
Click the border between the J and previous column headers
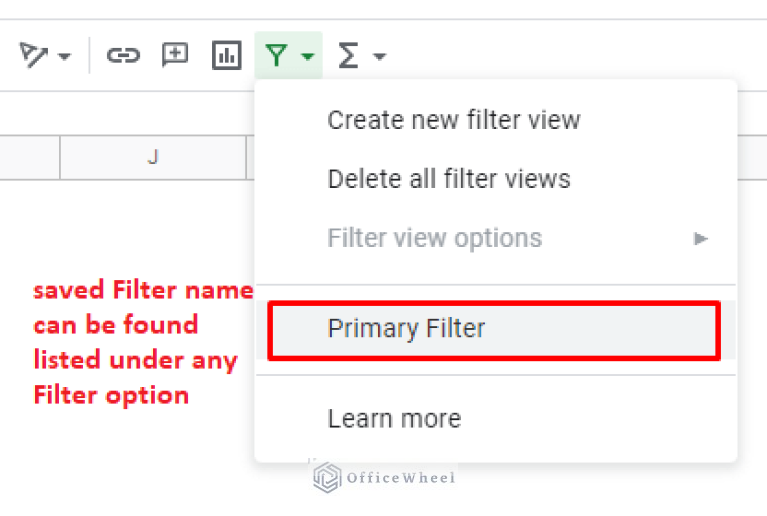(x=60, y=157)
